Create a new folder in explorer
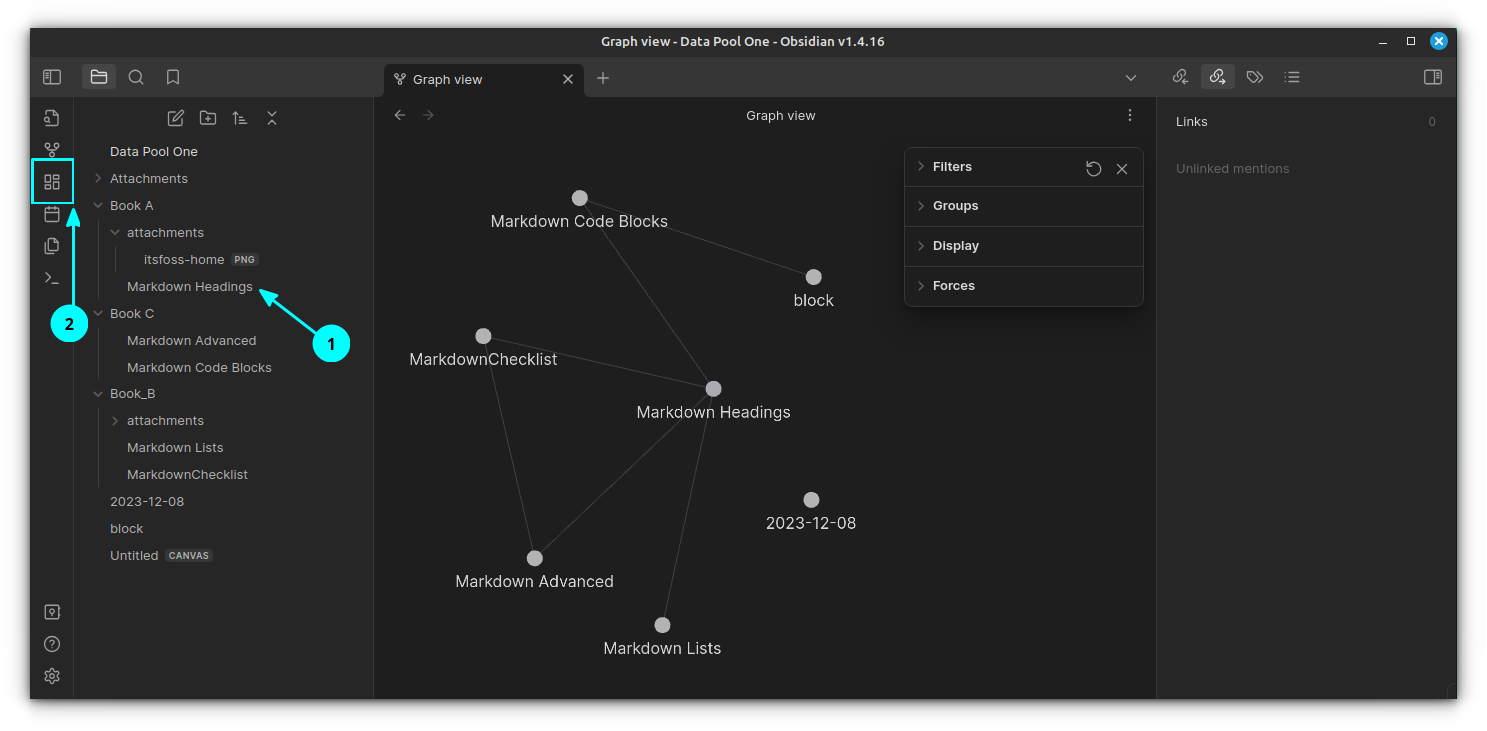The image size is (1487, 731). (x=208, y=118)
